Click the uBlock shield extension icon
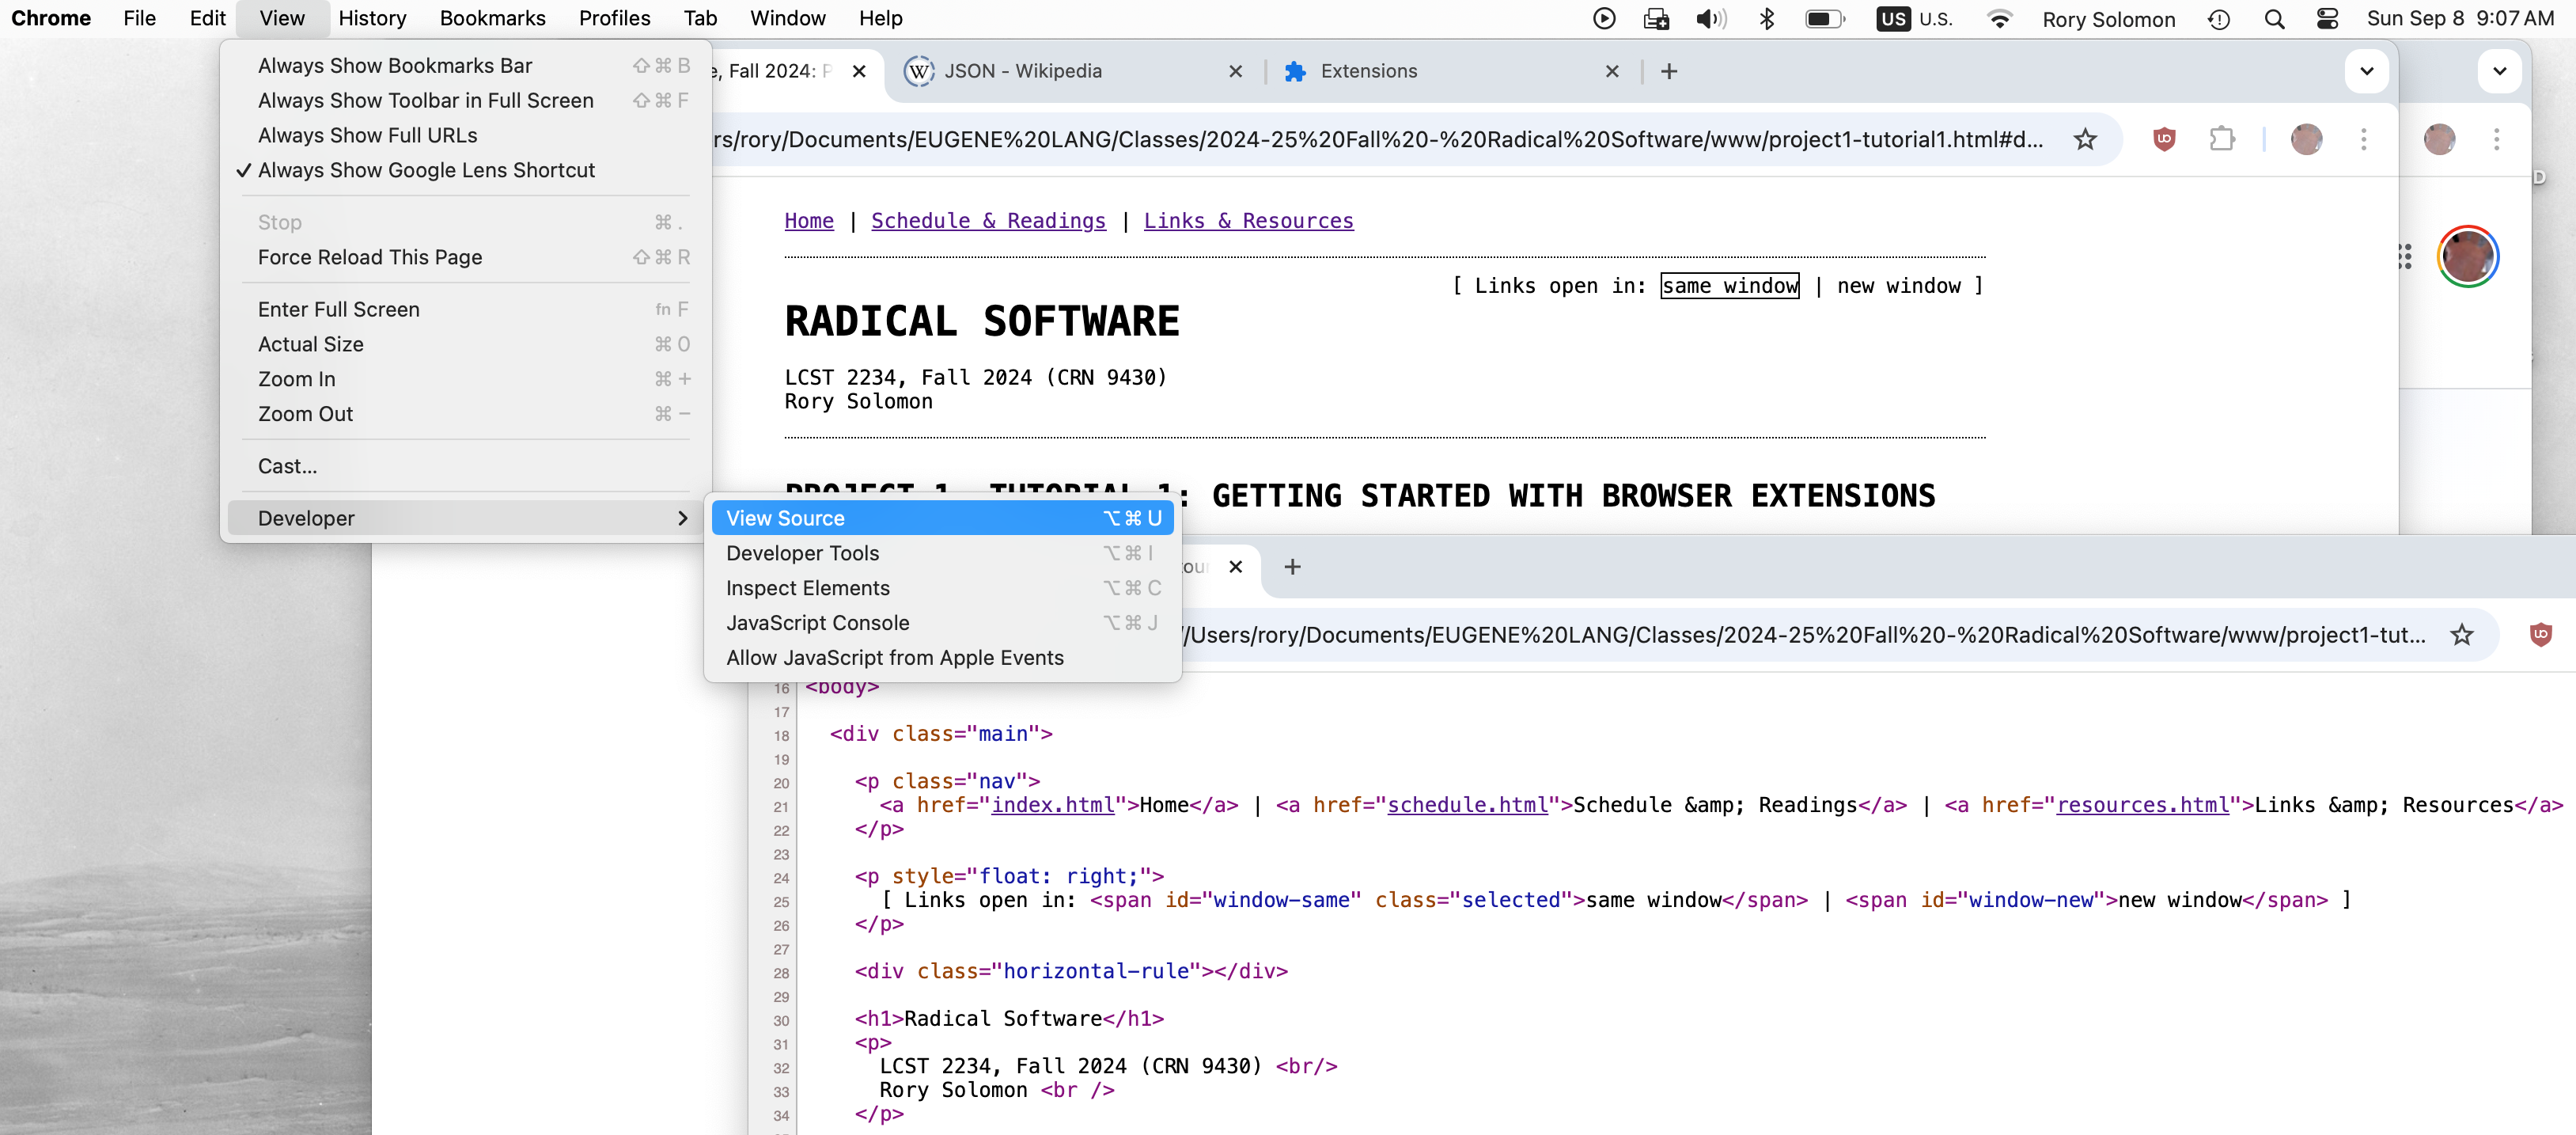Image resolution: width=2576 pixels, height=1135 pixels. point(2164,139)
